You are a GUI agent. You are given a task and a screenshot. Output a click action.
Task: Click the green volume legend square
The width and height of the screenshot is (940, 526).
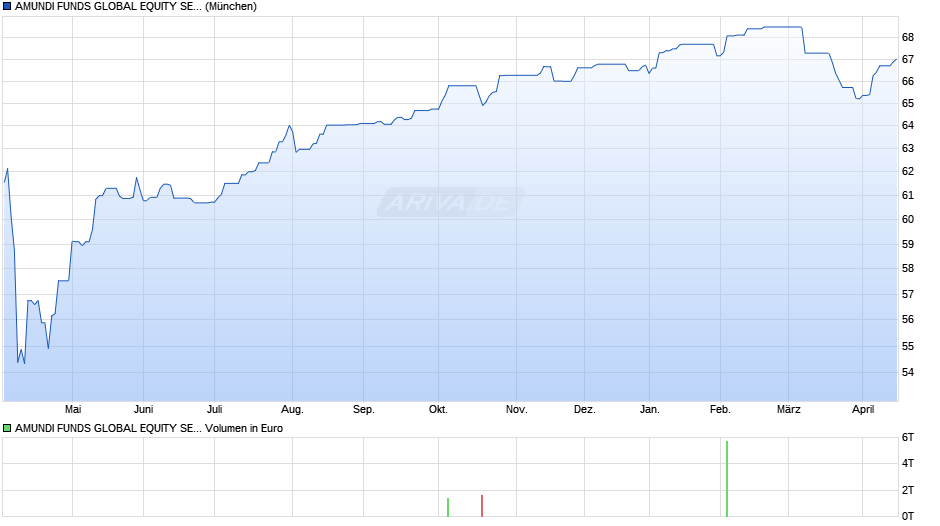[x=7, y=428]
